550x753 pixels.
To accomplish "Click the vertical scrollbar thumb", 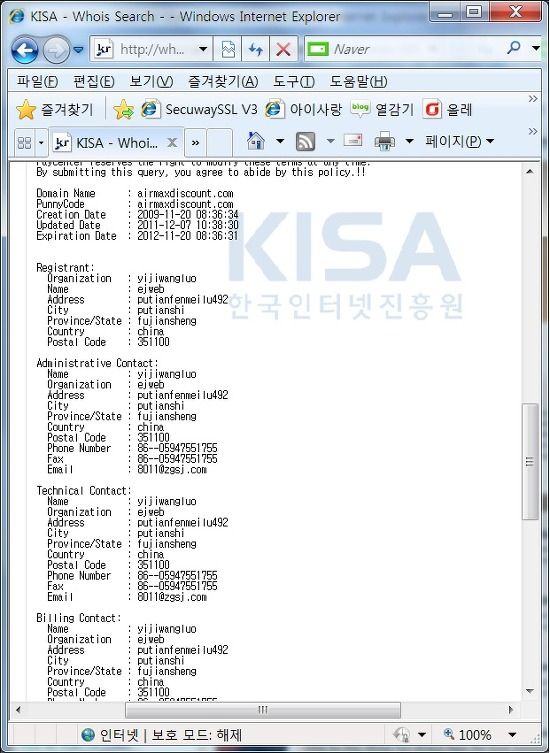I will click(x=530, y=462).
